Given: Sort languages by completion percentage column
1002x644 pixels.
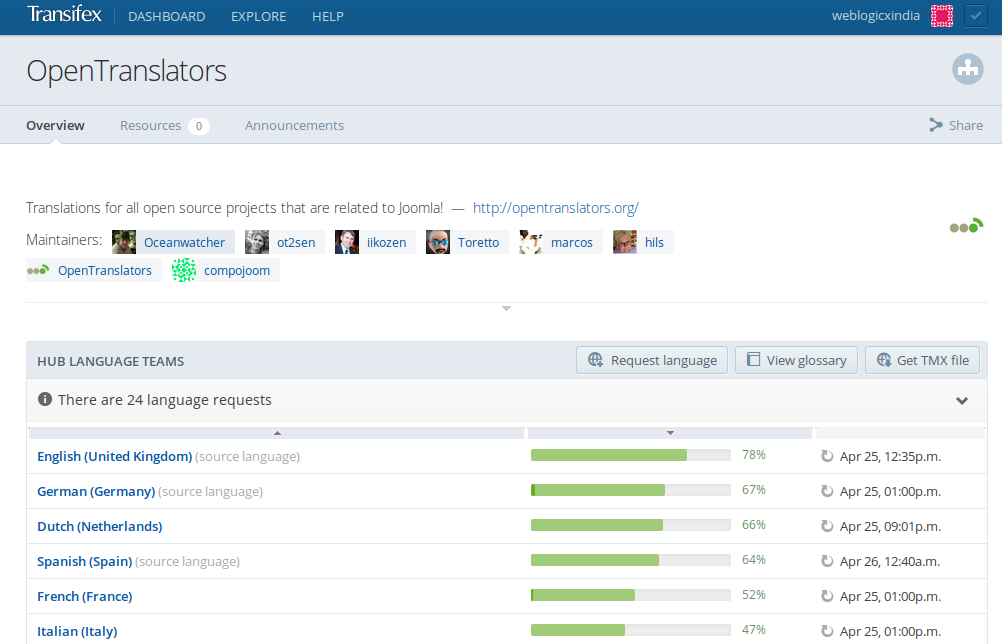Looking at the screenshot, I should (x=670, y=433).
